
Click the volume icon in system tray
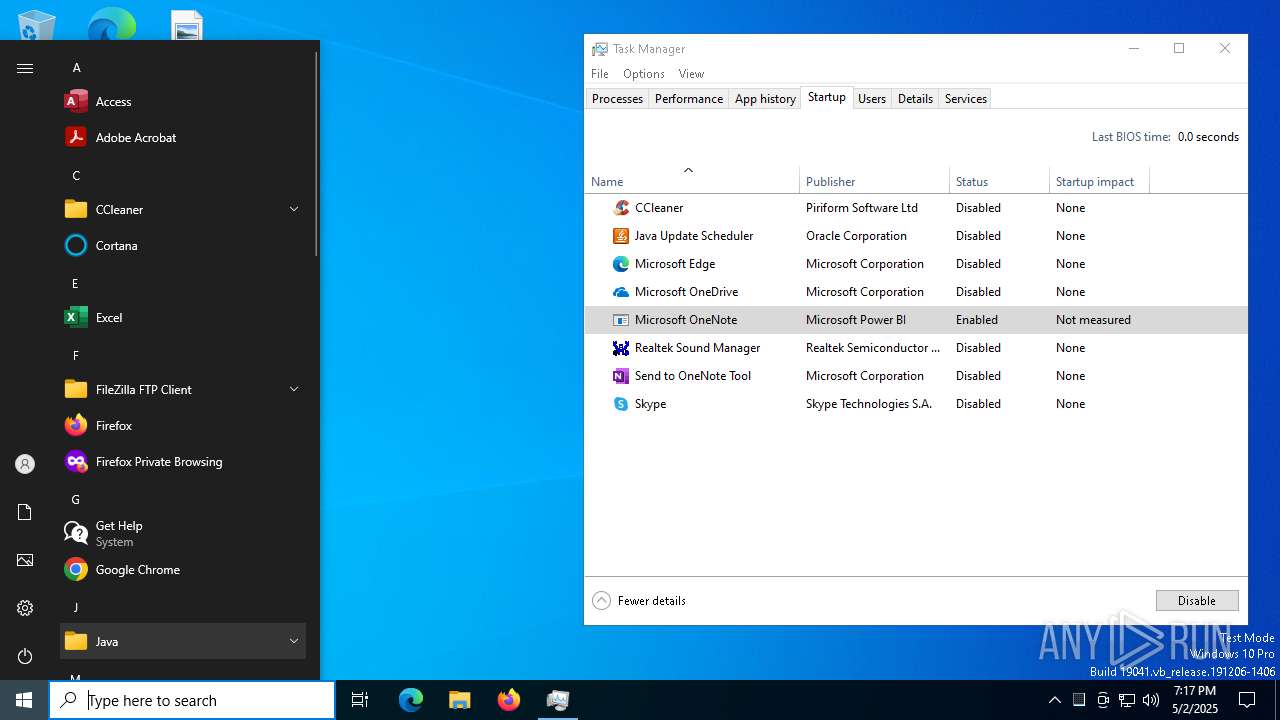(1151, 700)
